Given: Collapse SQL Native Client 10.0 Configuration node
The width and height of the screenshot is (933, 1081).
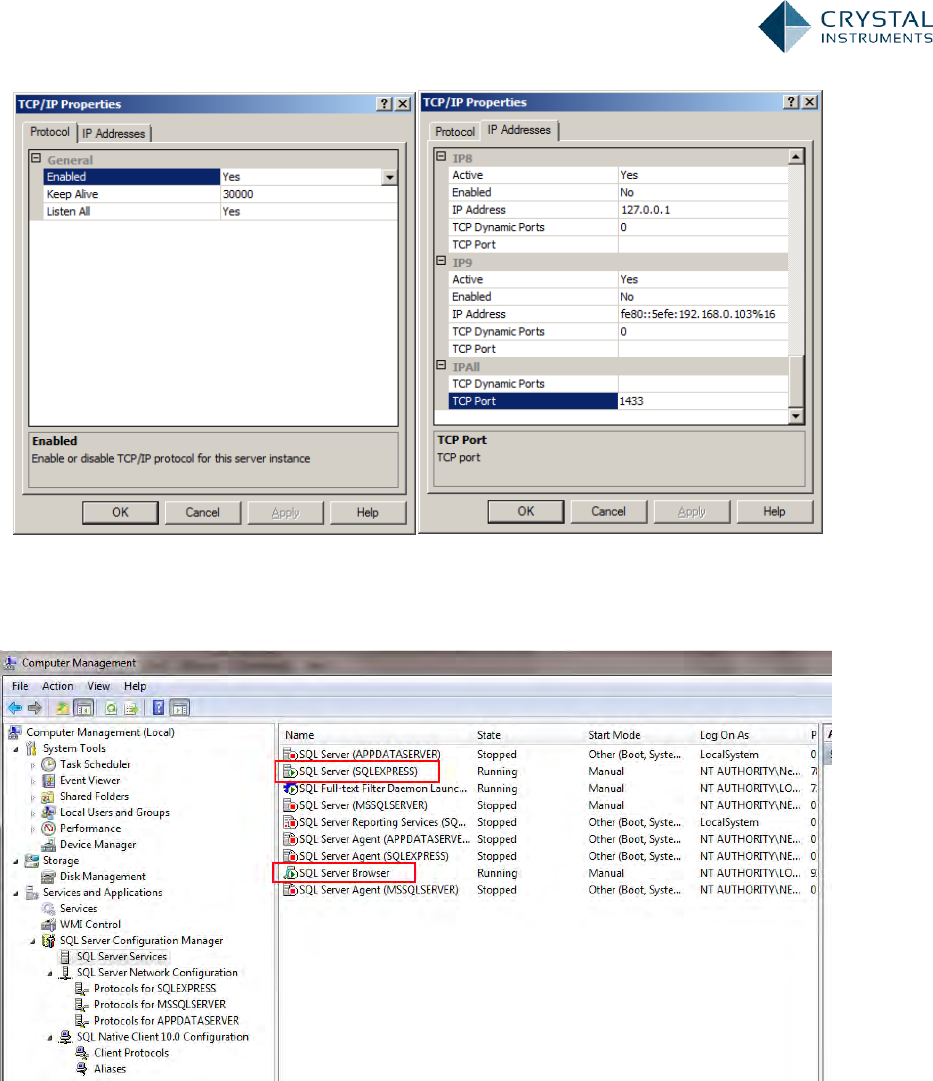Looking at the screenshot, I should tap(50, 1038).
